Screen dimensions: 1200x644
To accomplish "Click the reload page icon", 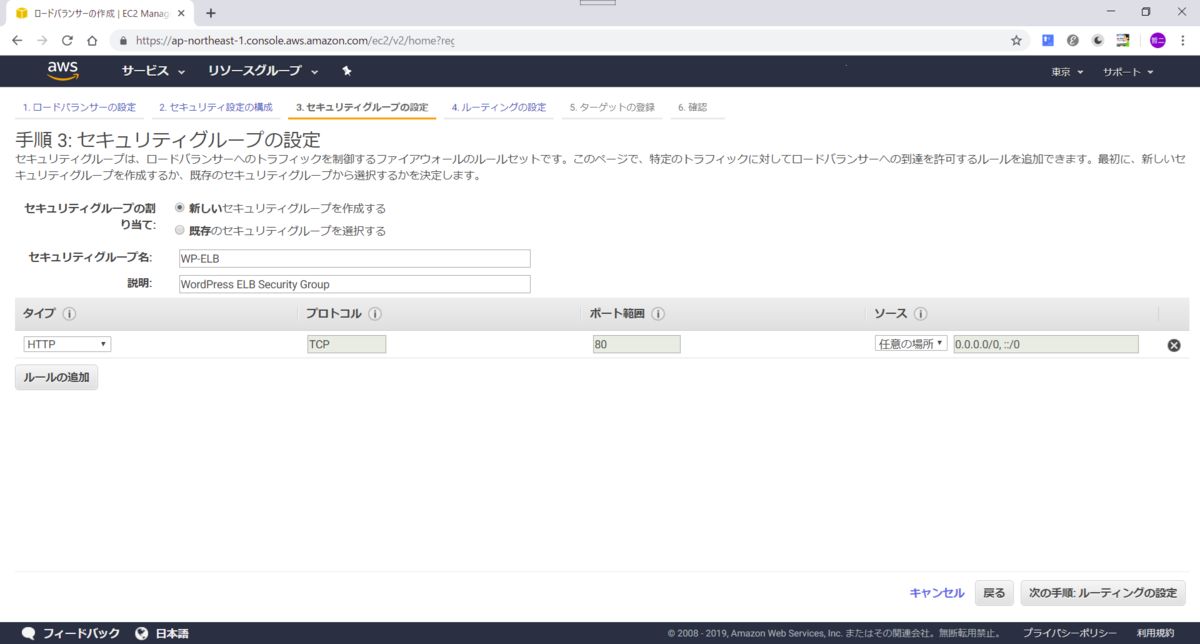I will (66, 40).
